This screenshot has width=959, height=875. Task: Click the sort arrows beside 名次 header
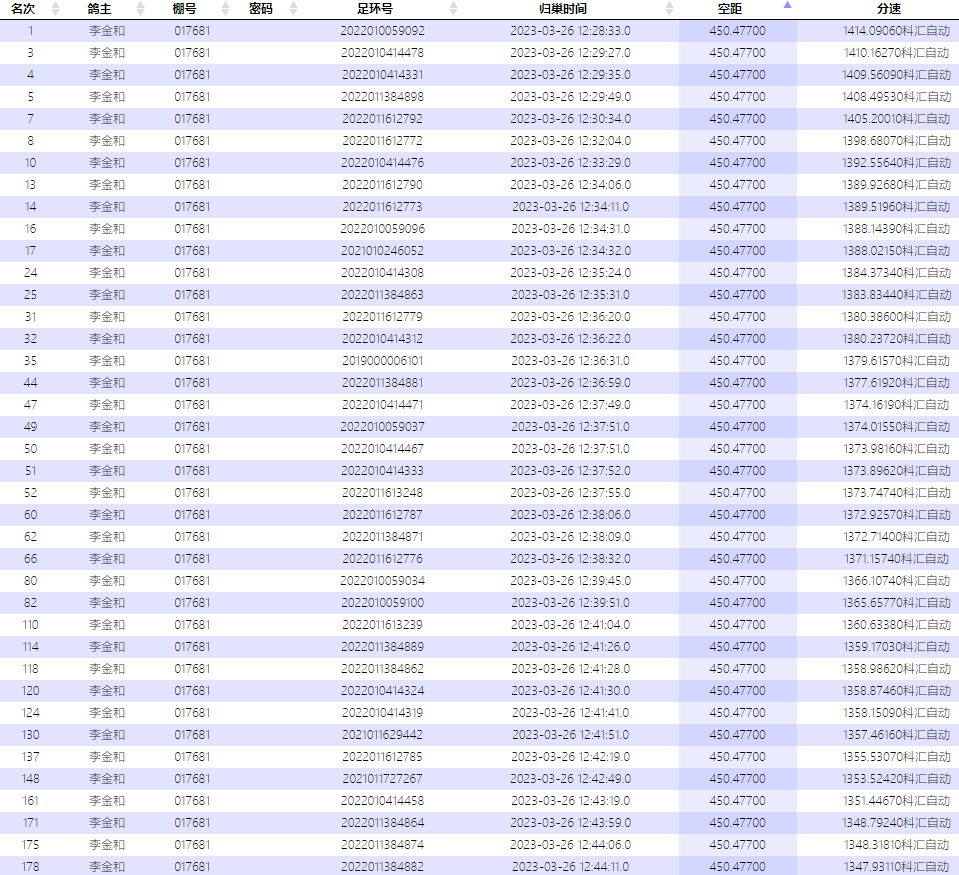[55, 9]
